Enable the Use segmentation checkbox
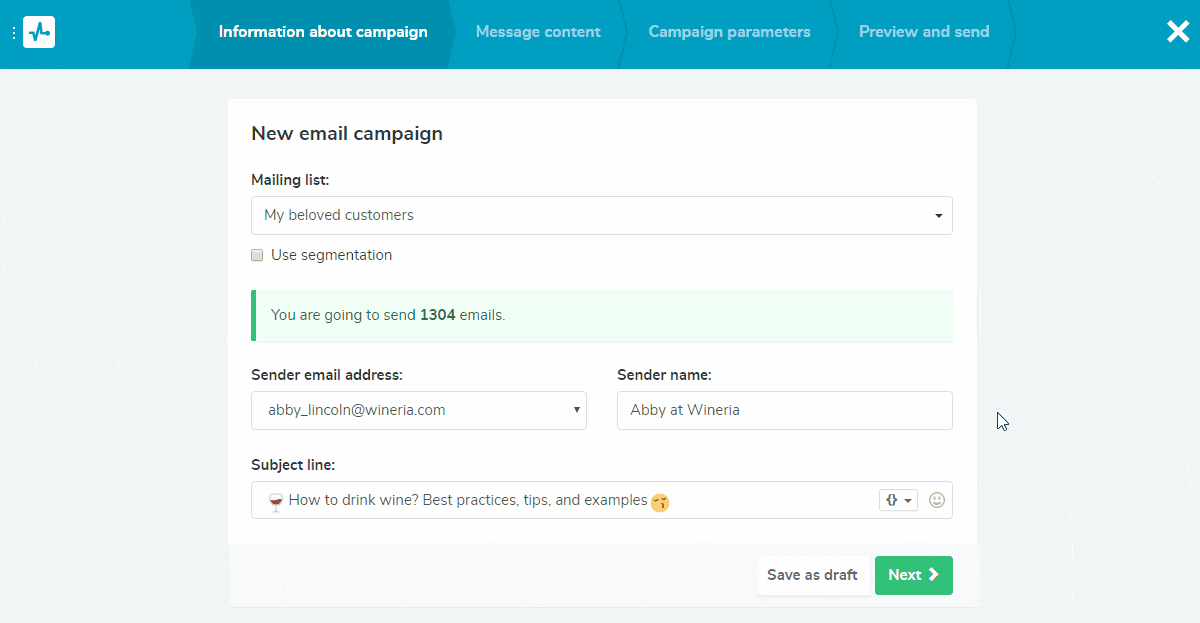The width and height of the screenshot is (1200, 623). [257, 255]
